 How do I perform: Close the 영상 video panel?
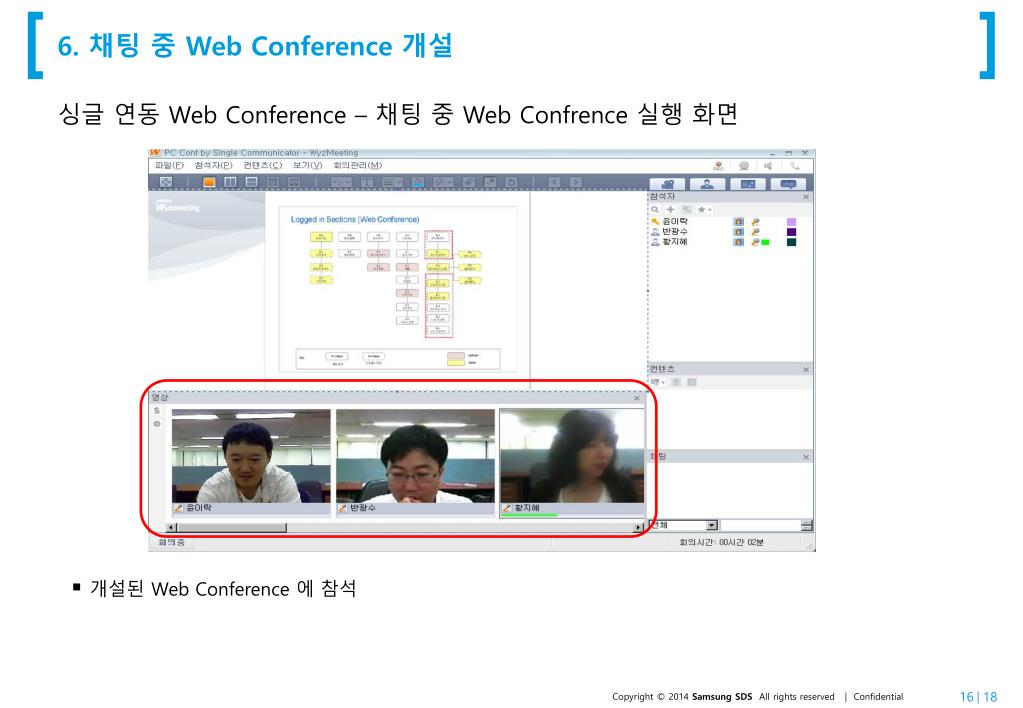point(637,397)
